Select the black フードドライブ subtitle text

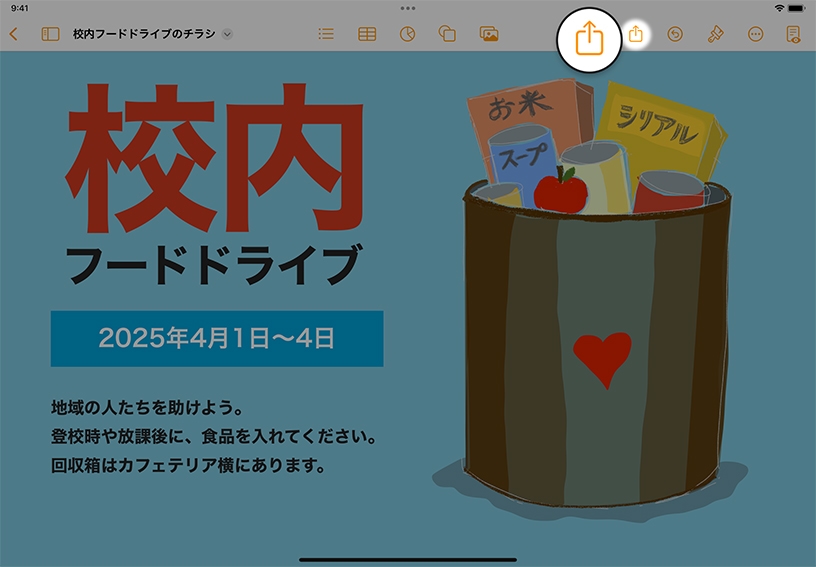pyautogui.click(x=211, y=265)
